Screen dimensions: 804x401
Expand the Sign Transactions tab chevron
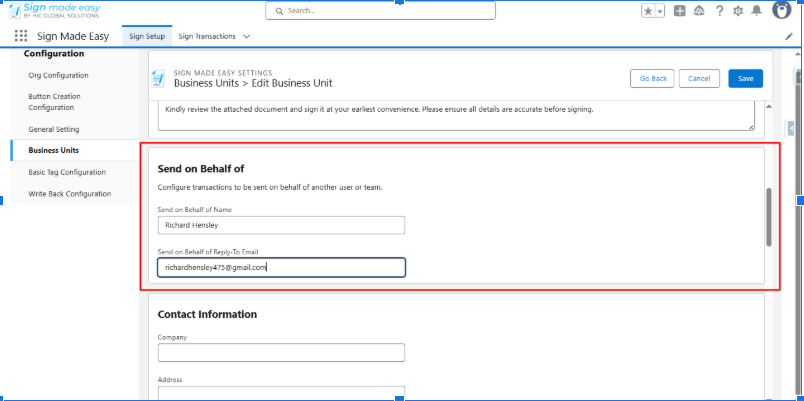tap(247, 37)
